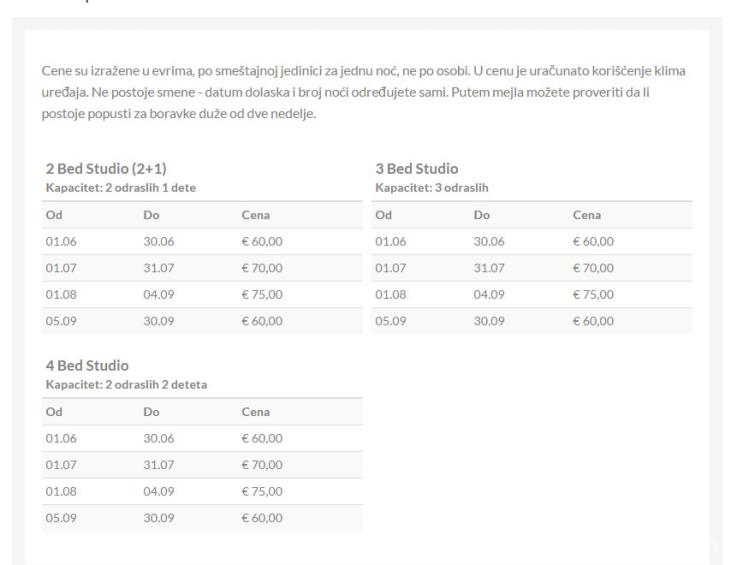This screenshot has height=565, width=731.
Task: Select the Do column header in 4 Bed Studio table
Action: [x=152, y=412]
